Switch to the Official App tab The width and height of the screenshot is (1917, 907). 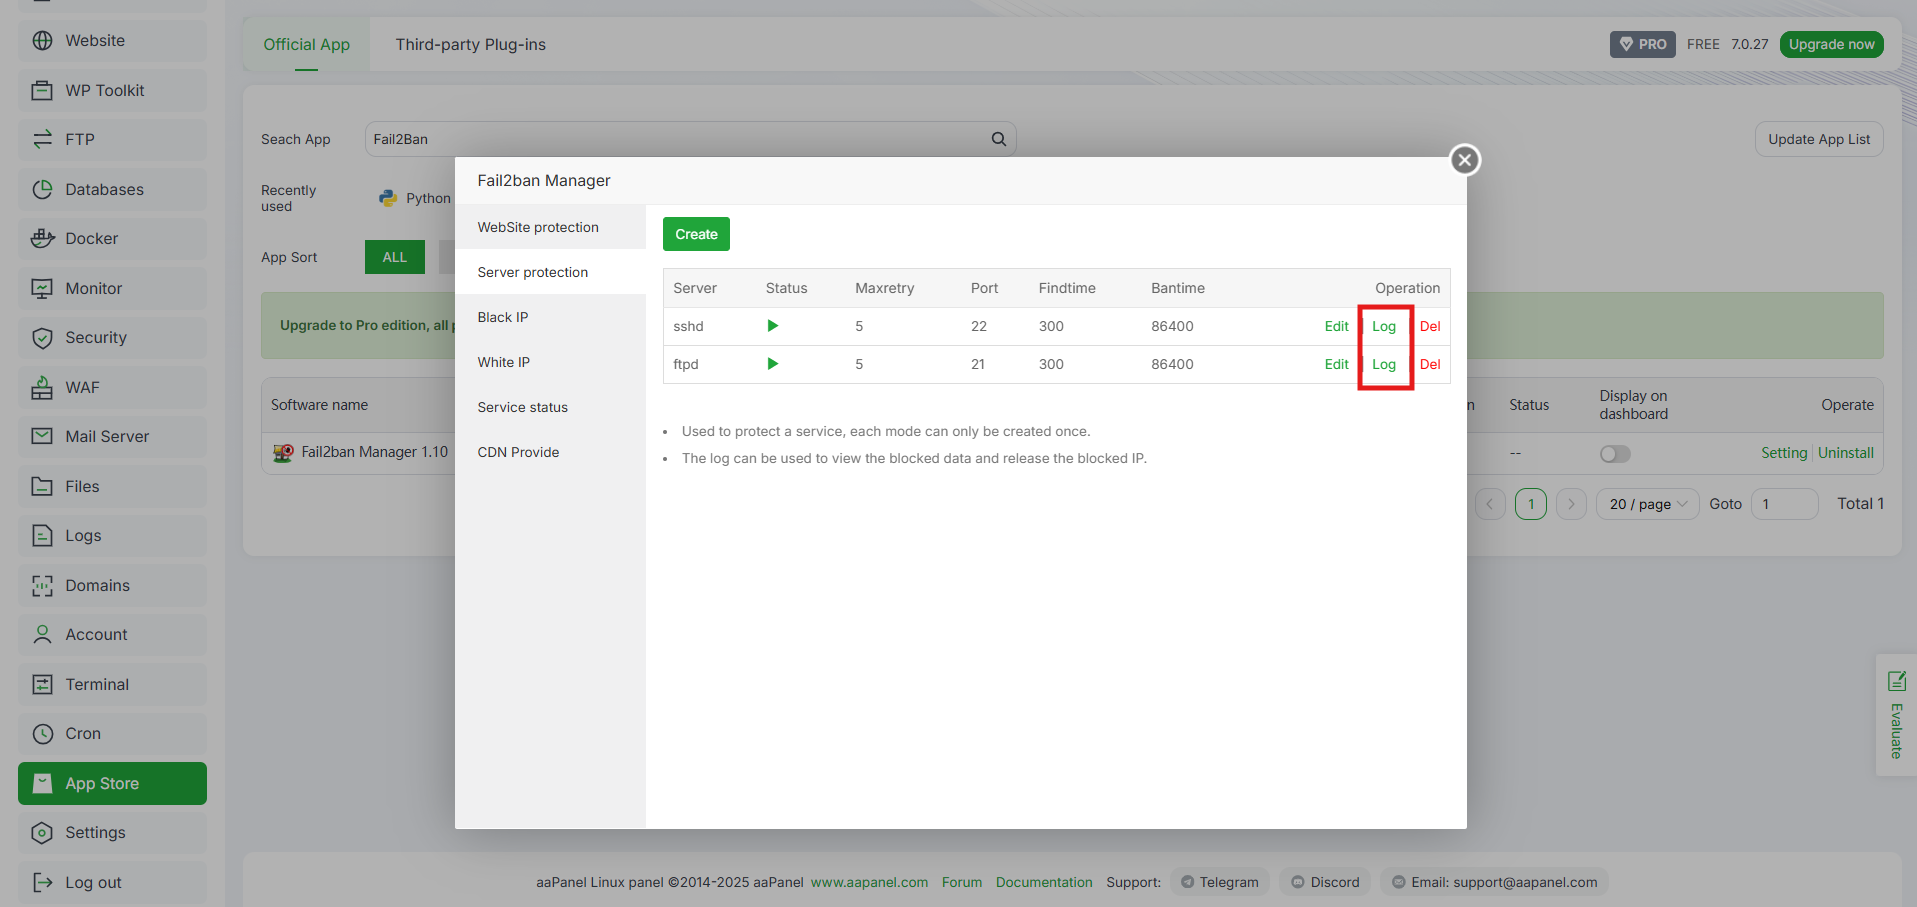pyautogui.click(x=306, y=44)
